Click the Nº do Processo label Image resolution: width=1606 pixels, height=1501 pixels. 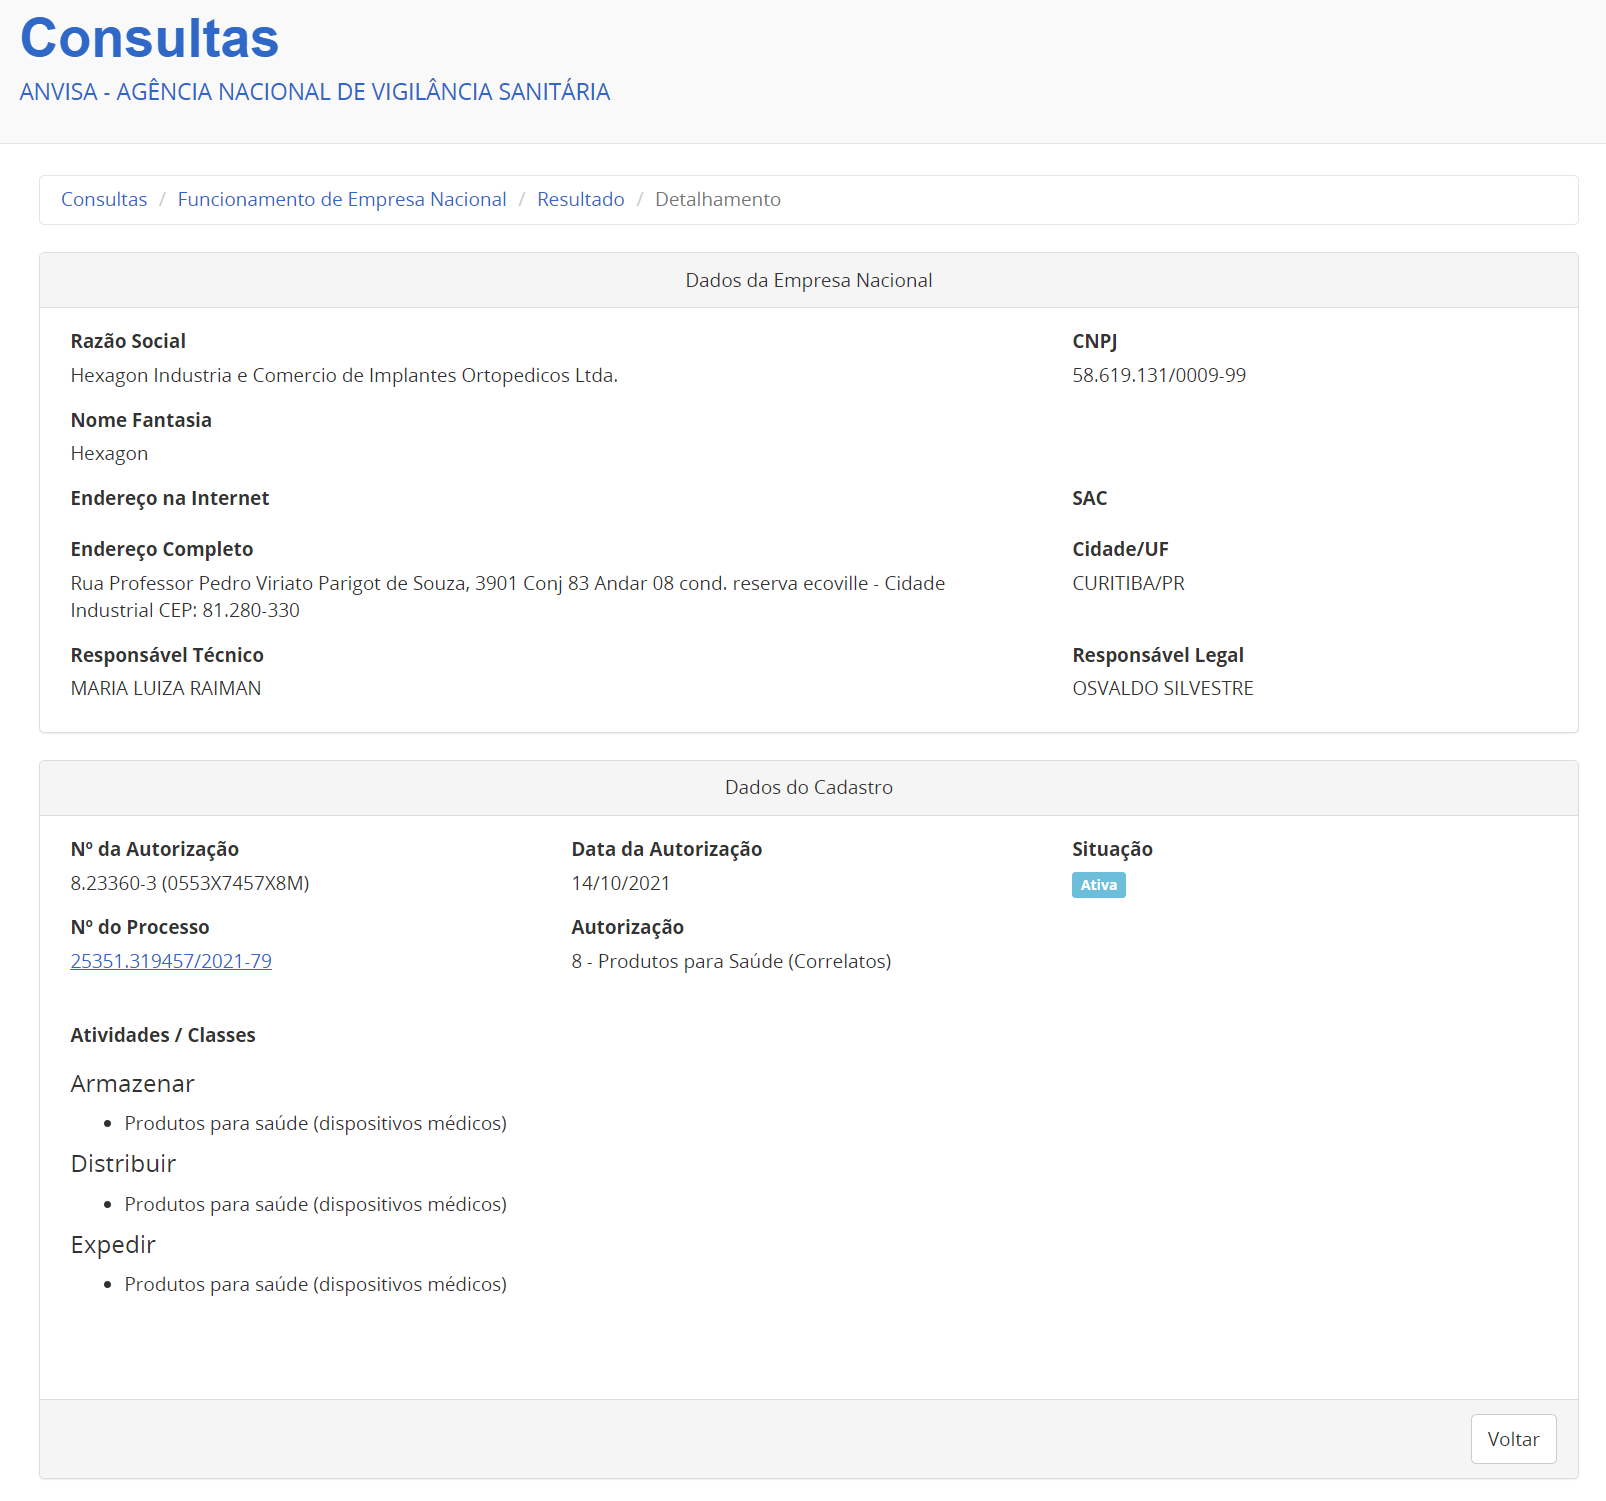click(x=140, y=927)
